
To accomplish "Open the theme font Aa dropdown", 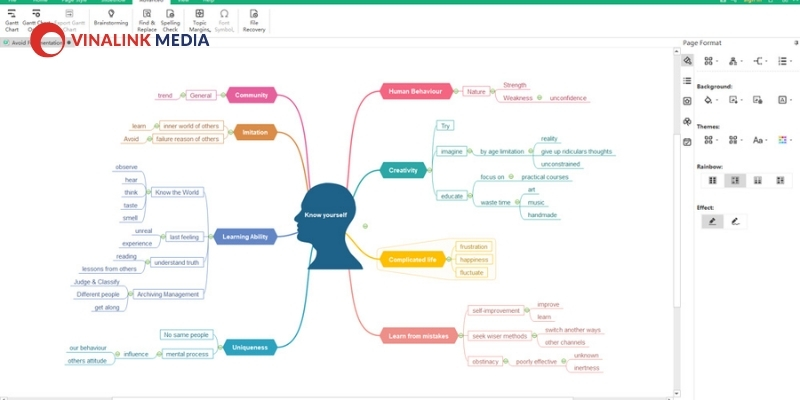I will (760, 140).
